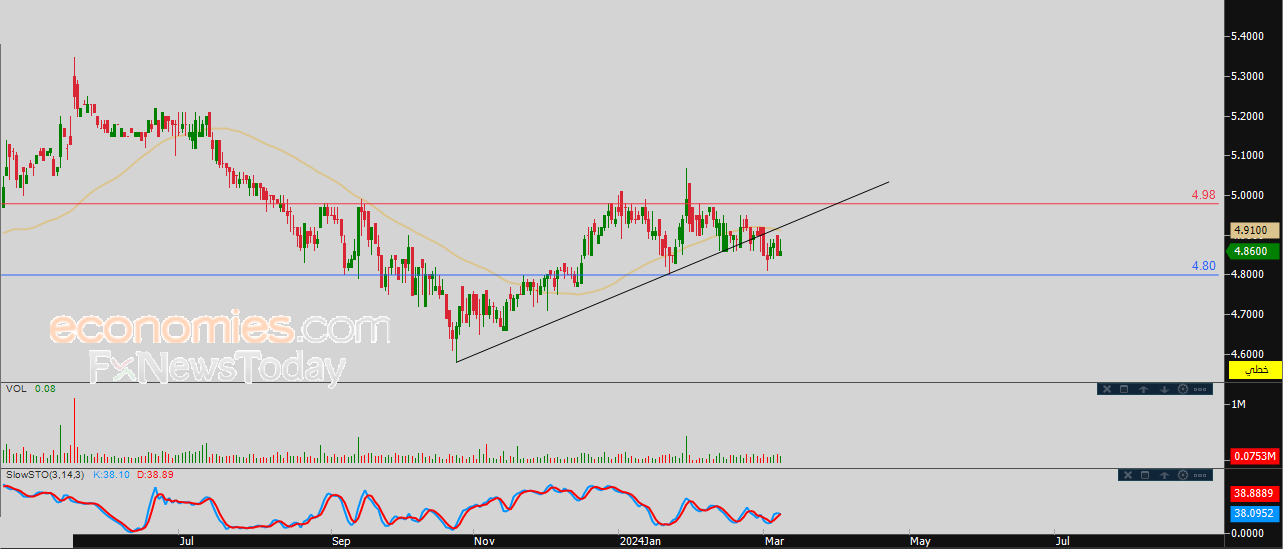Click the 4.9100 moving average price tag

[1254, 230]
